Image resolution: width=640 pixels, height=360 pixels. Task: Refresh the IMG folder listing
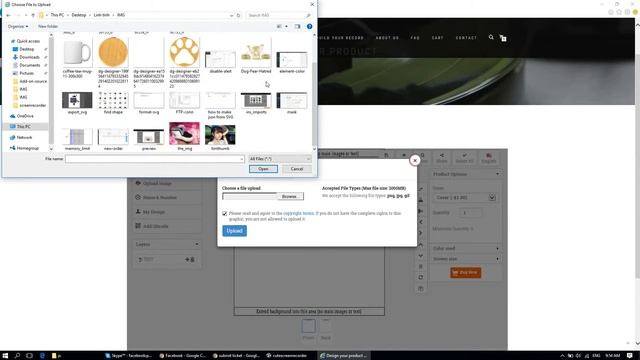tap(238, 15)
